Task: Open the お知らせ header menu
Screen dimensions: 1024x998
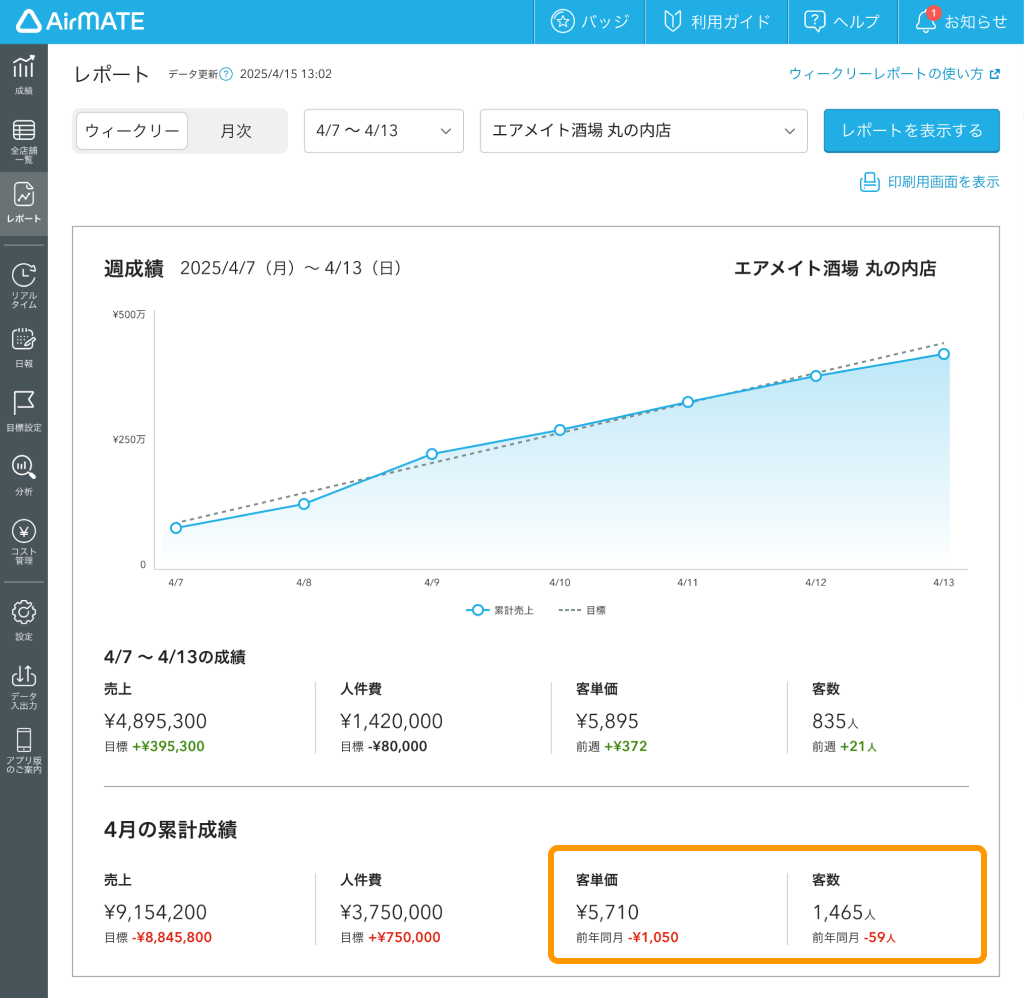Action: click(961, 22)
